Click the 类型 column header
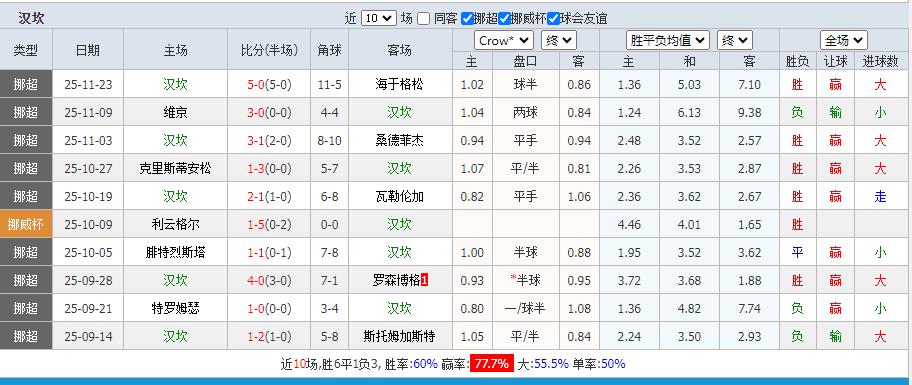Viewport: 912px width, 385px height. [26, 50]
